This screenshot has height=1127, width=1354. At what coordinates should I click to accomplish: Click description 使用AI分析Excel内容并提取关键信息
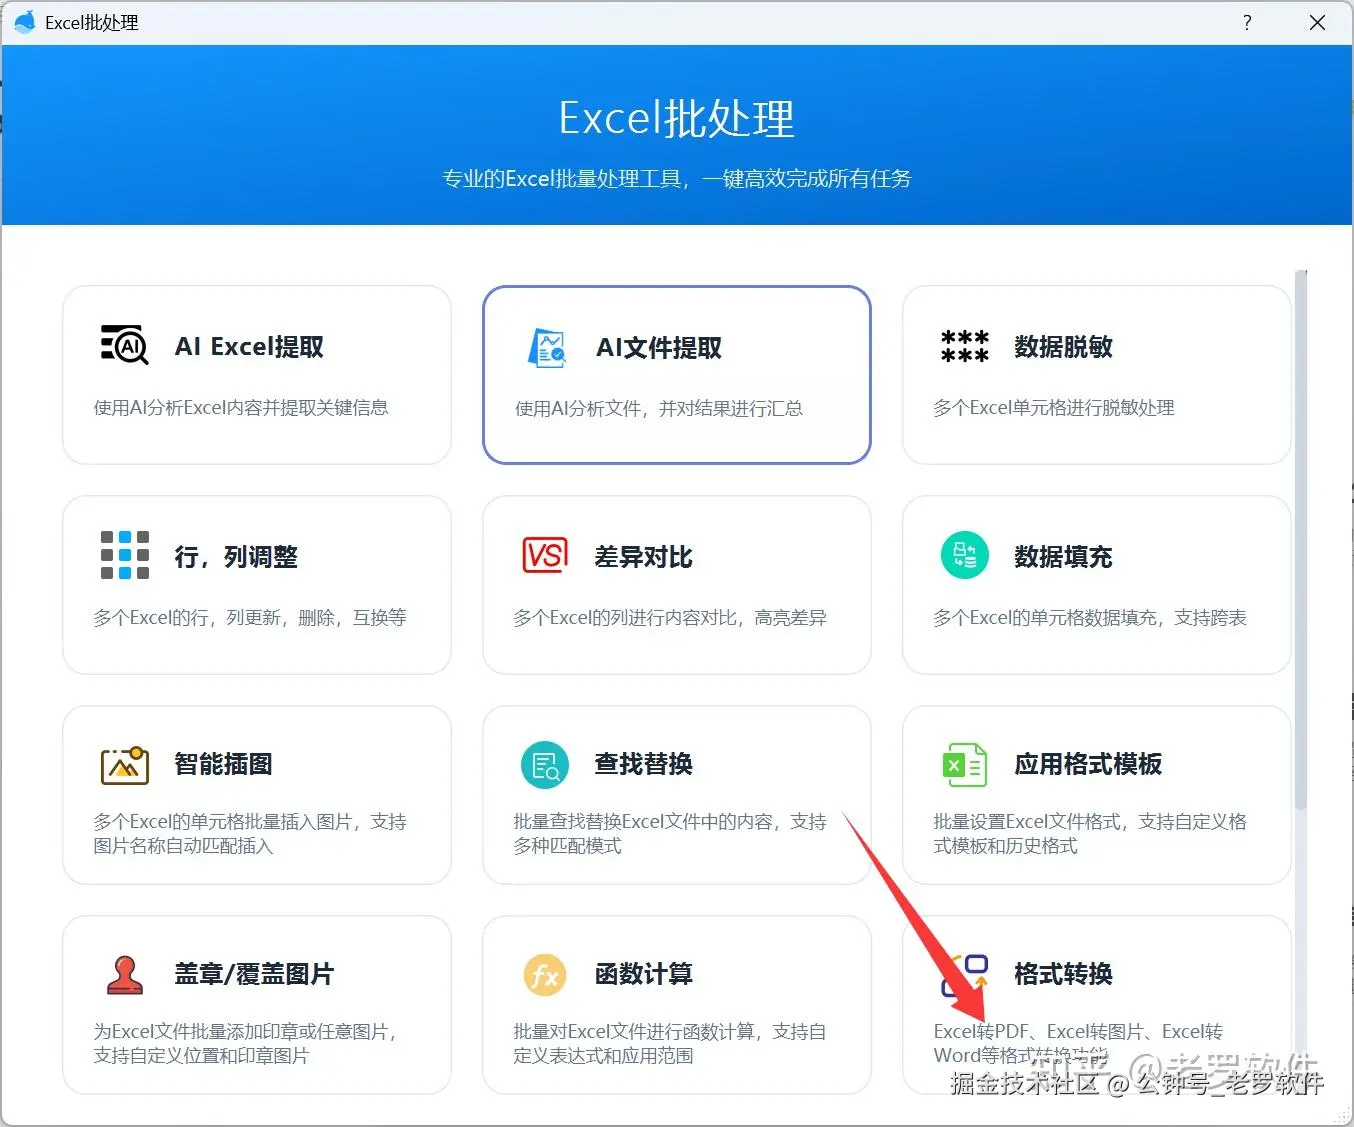(241, 407)
